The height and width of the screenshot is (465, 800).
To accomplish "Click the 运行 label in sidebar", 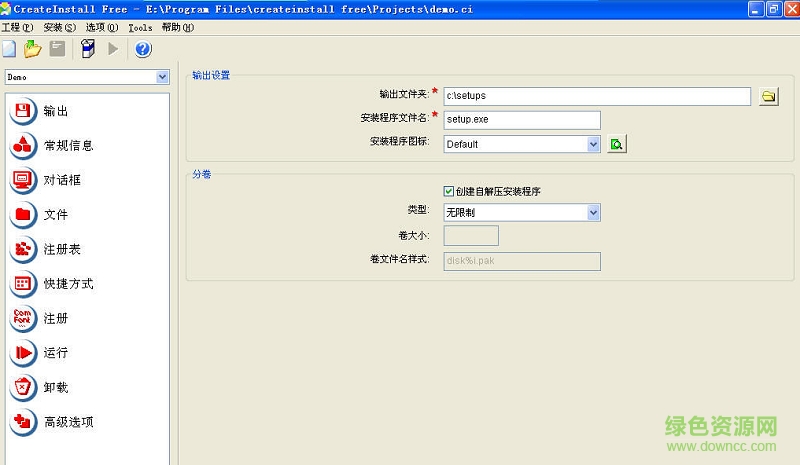I will point(56,353).
